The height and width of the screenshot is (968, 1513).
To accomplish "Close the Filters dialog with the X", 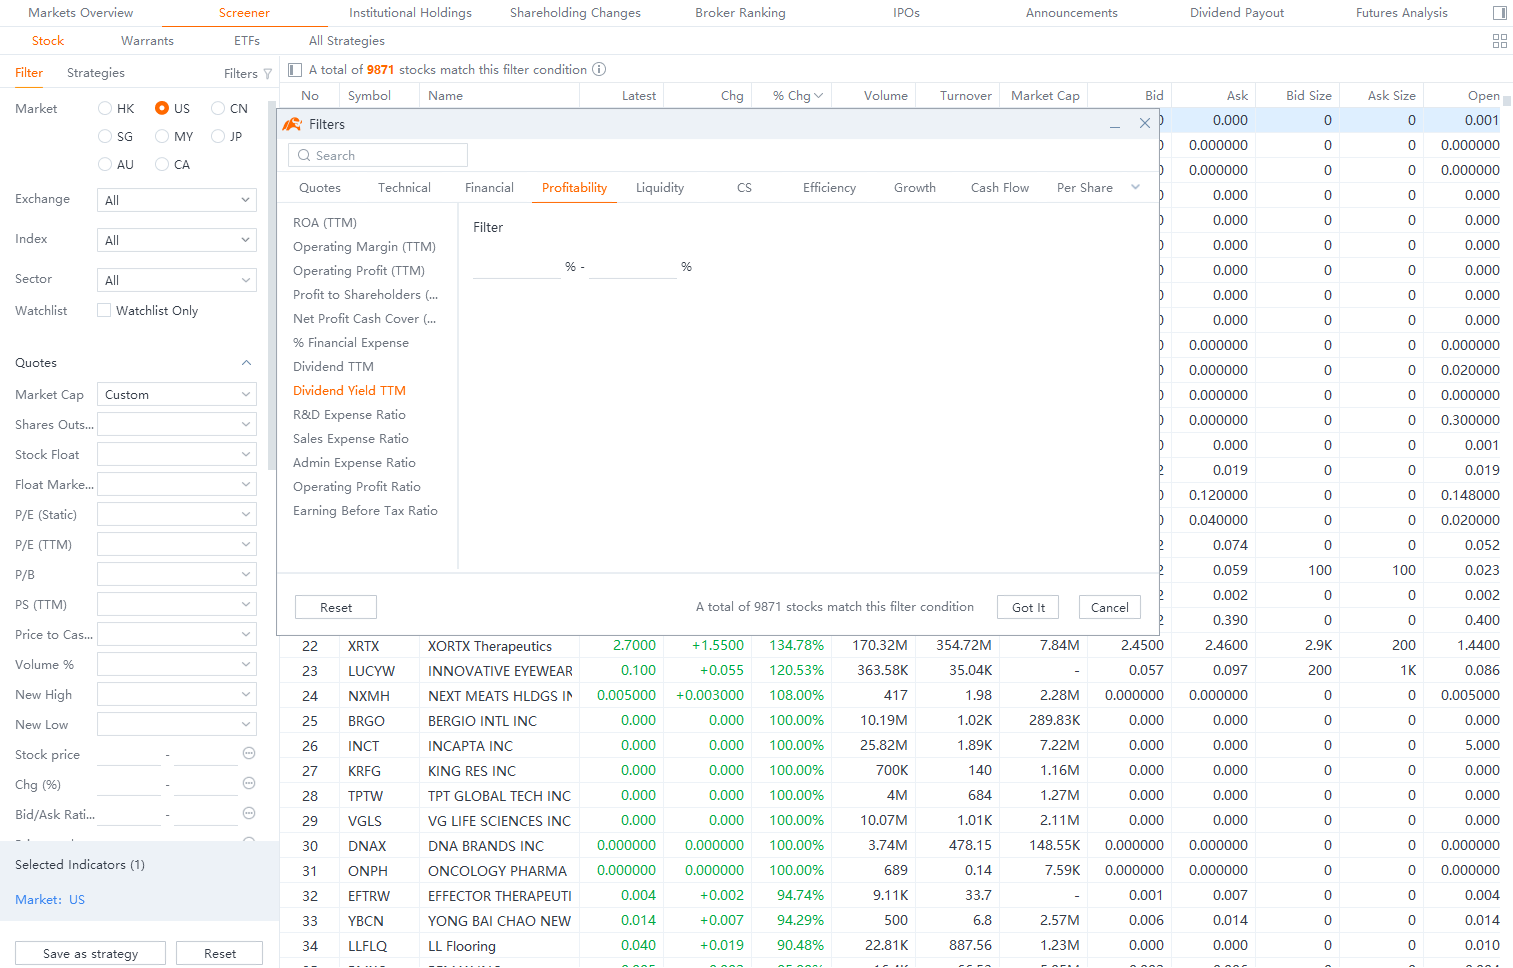I will [1144, 123].
